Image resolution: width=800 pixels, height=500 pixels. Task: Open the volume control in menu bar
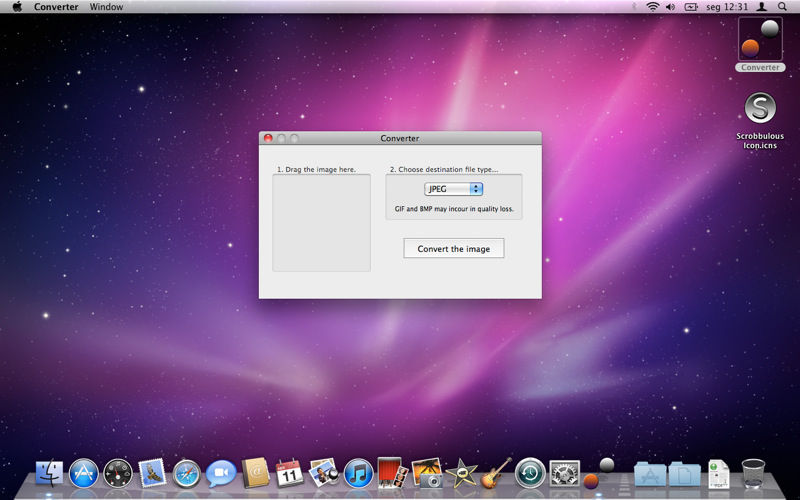(x=670, y=7)
